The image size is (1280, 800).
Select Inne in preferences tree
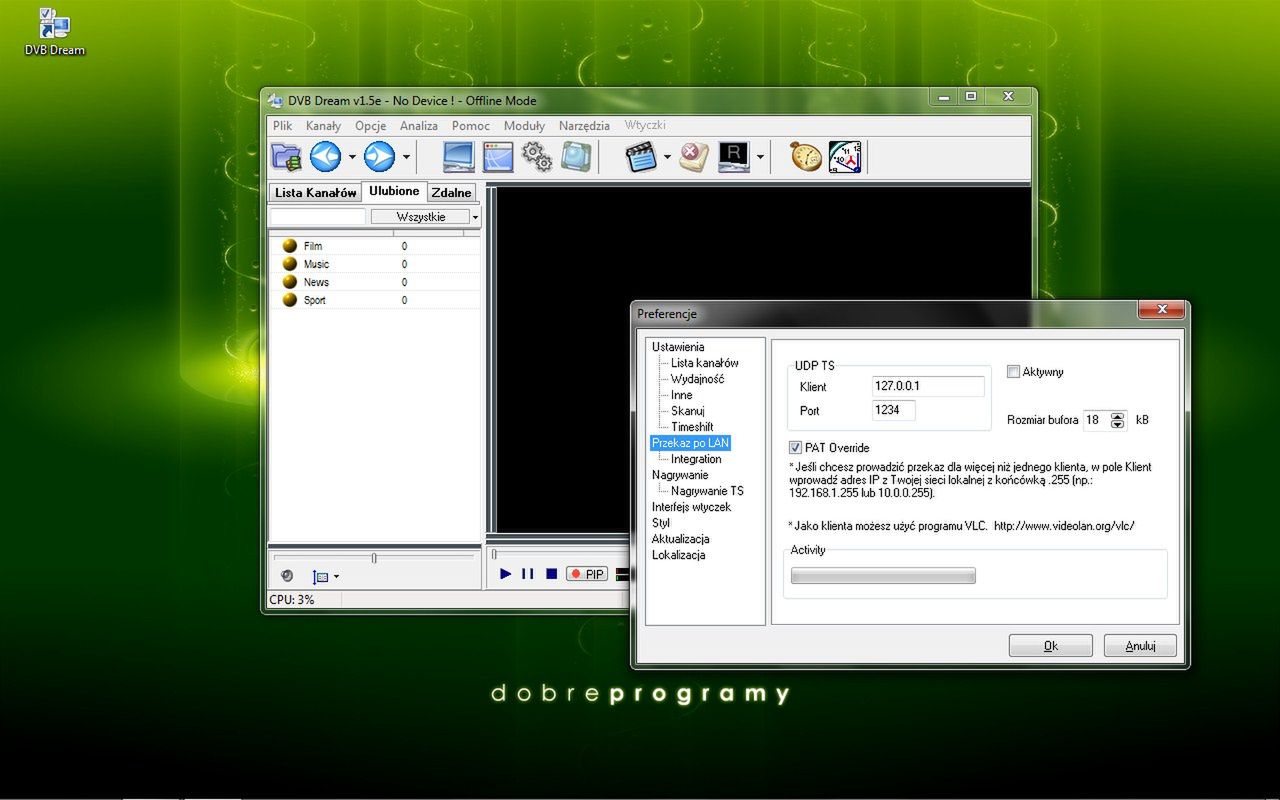(x=682, y=395)
